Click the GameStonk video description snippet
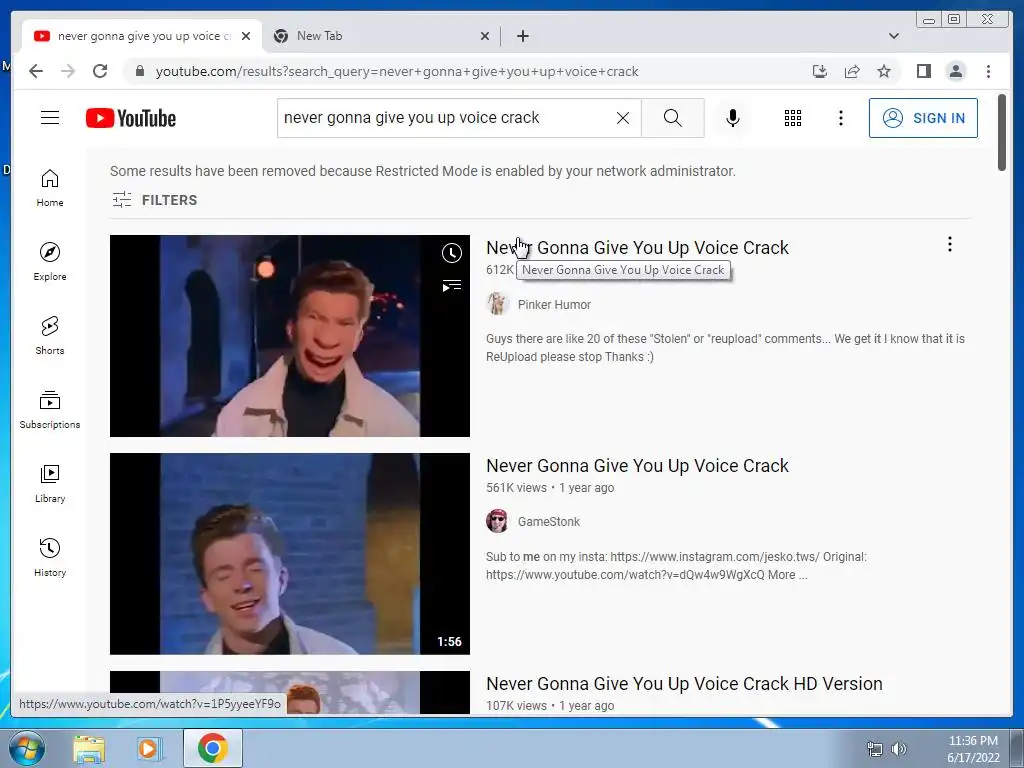Image resolution: width=1024 pixels, height=768 pixels. coord(676,566)
